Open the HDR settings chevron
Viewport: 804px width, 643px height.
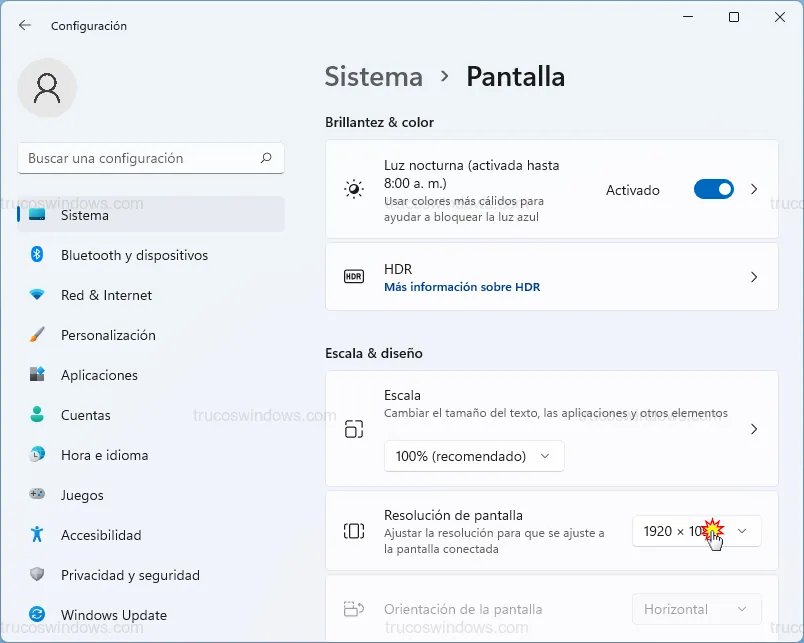click(x=754, y=277)
